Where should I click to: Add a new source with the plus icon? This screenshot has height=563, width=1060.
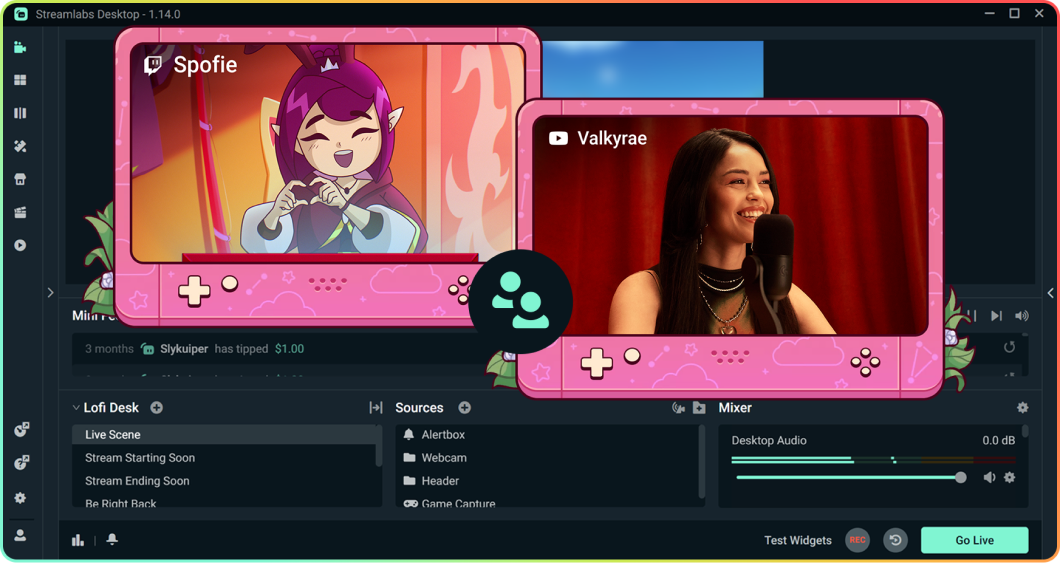click(x=464, y=408)
